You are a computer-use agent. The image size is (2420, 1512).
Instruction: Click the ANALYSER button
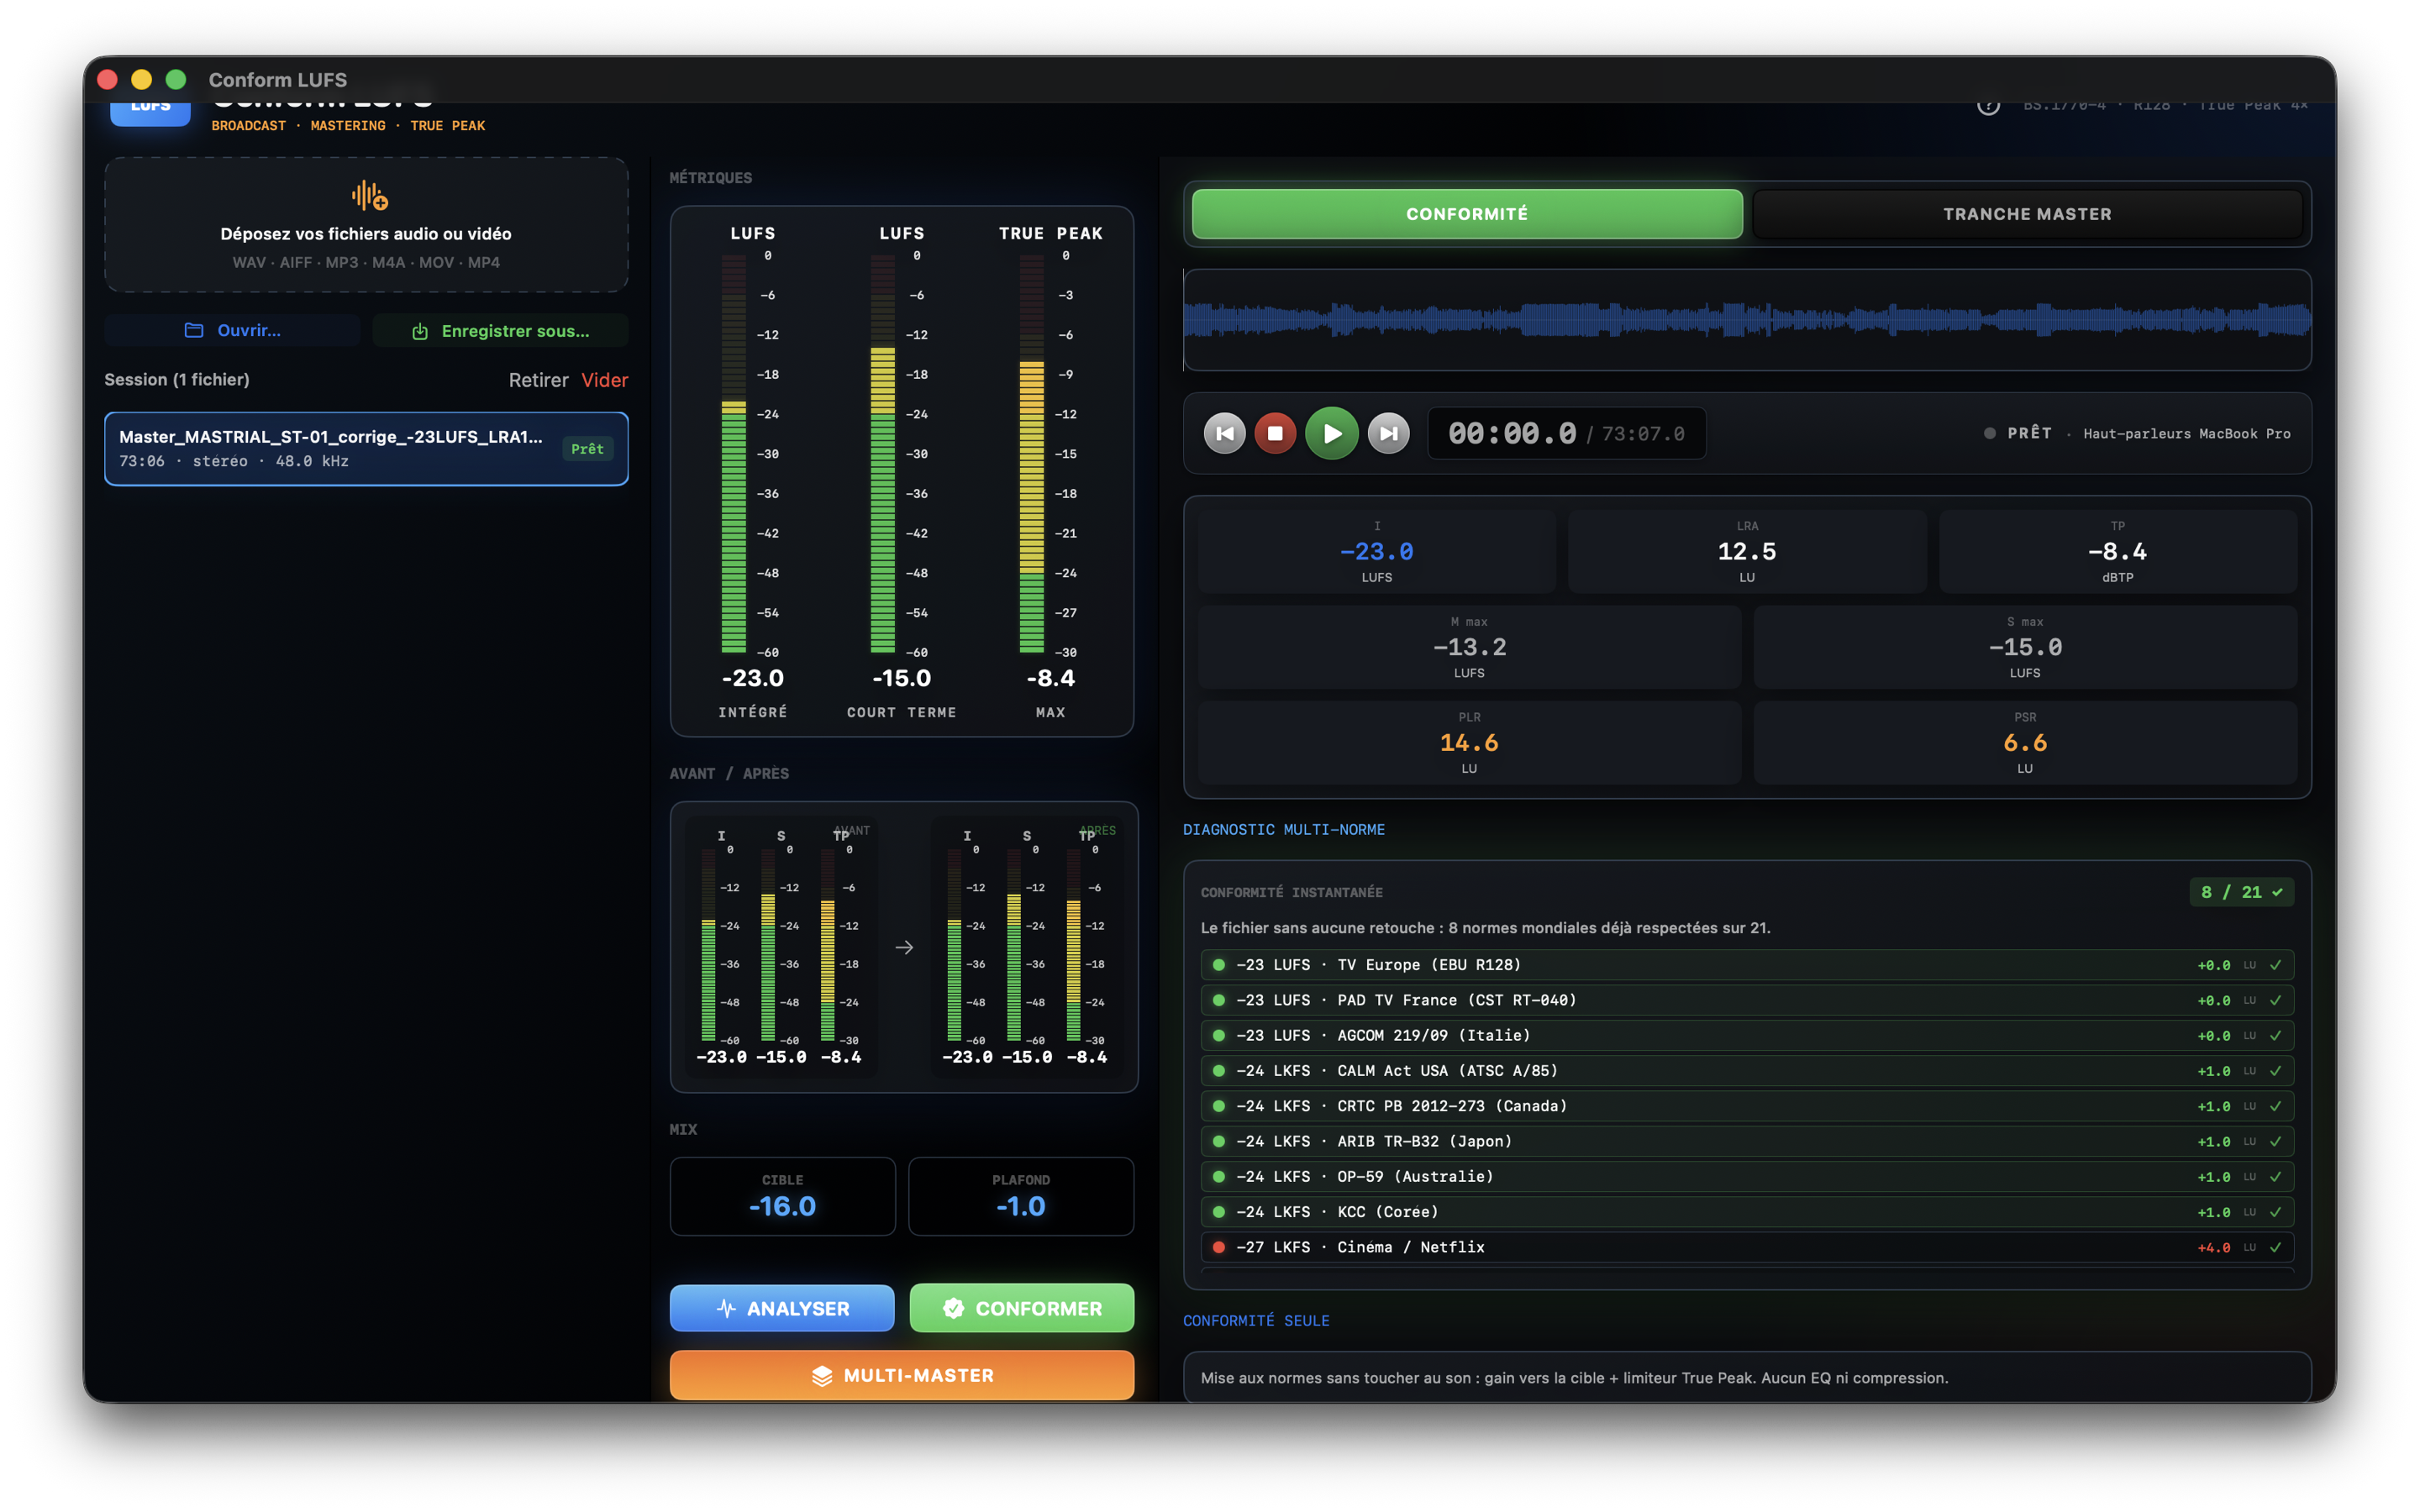coord(782,1308)
